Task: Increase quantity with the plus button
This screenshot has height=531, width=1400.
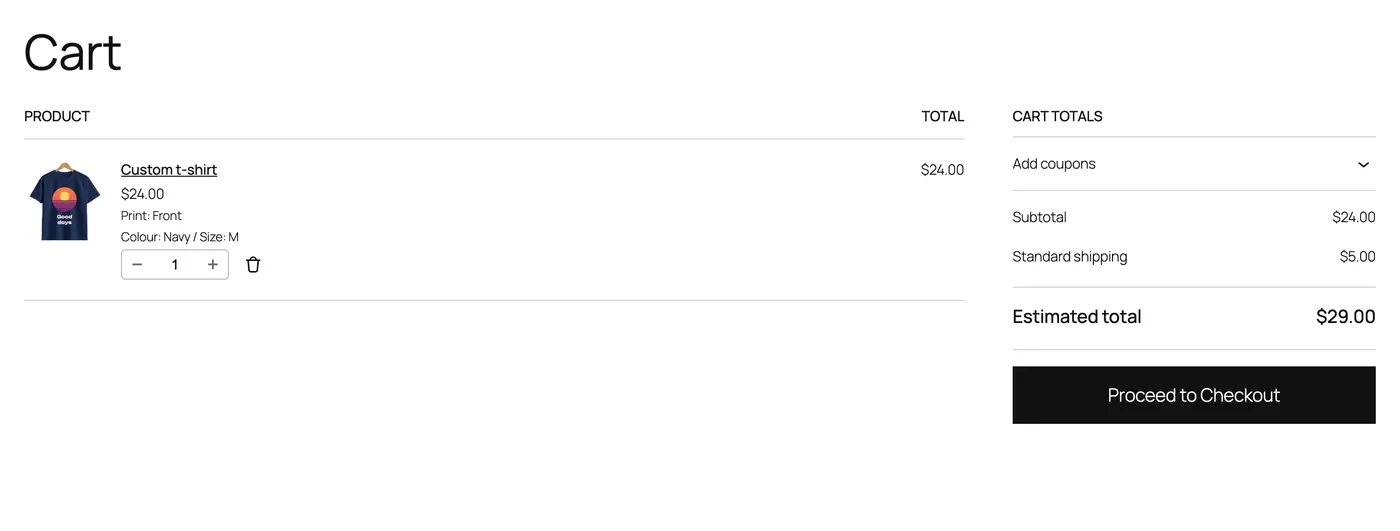Action: 212,265
